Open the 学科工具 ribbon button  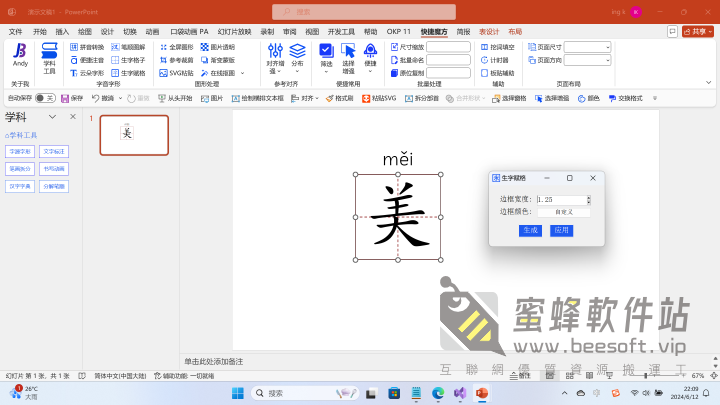pyautogui.click(x=49, y=58)
